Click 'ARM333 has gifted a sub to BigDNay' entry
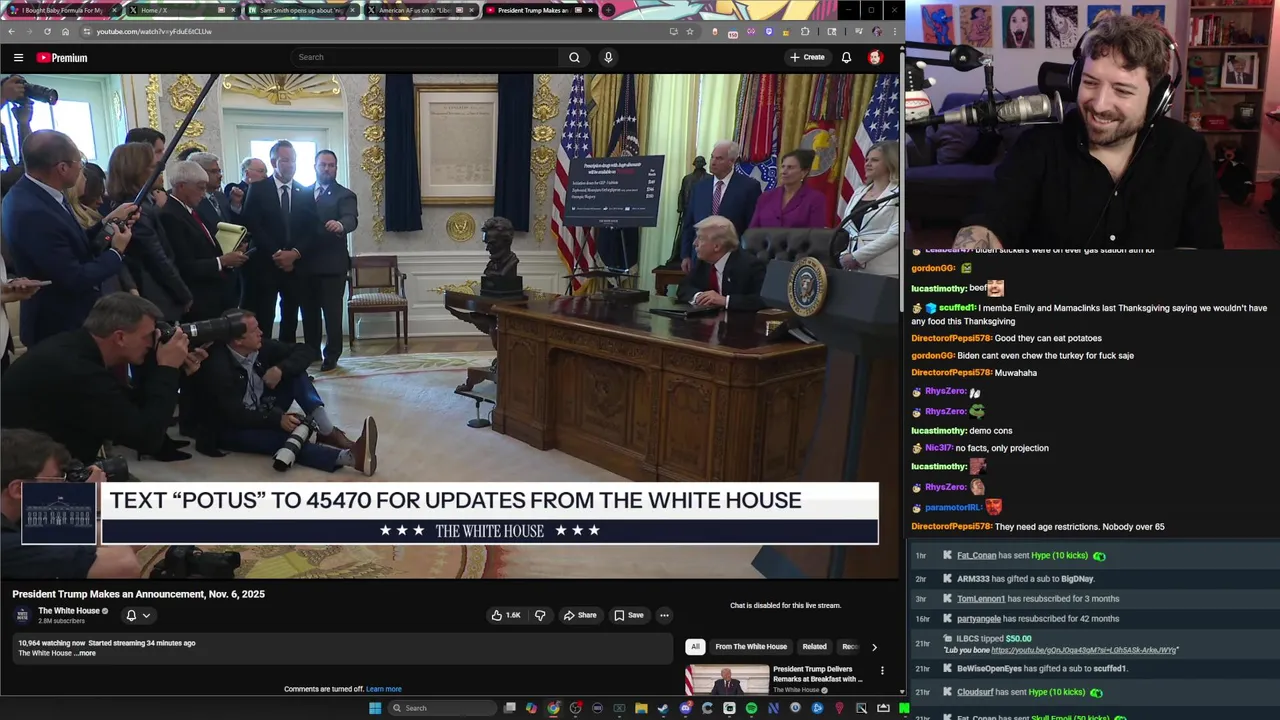This screenshot has width=1280, height=720. (x=1025, y=579)
